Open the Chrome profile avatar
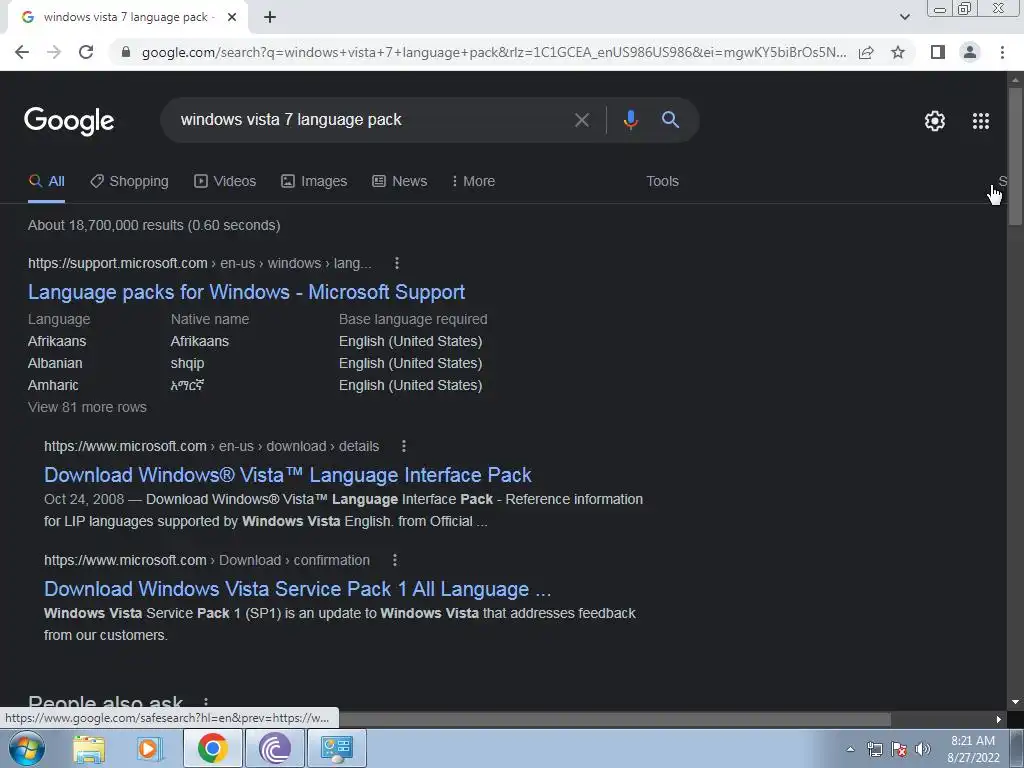 [970, 52]
